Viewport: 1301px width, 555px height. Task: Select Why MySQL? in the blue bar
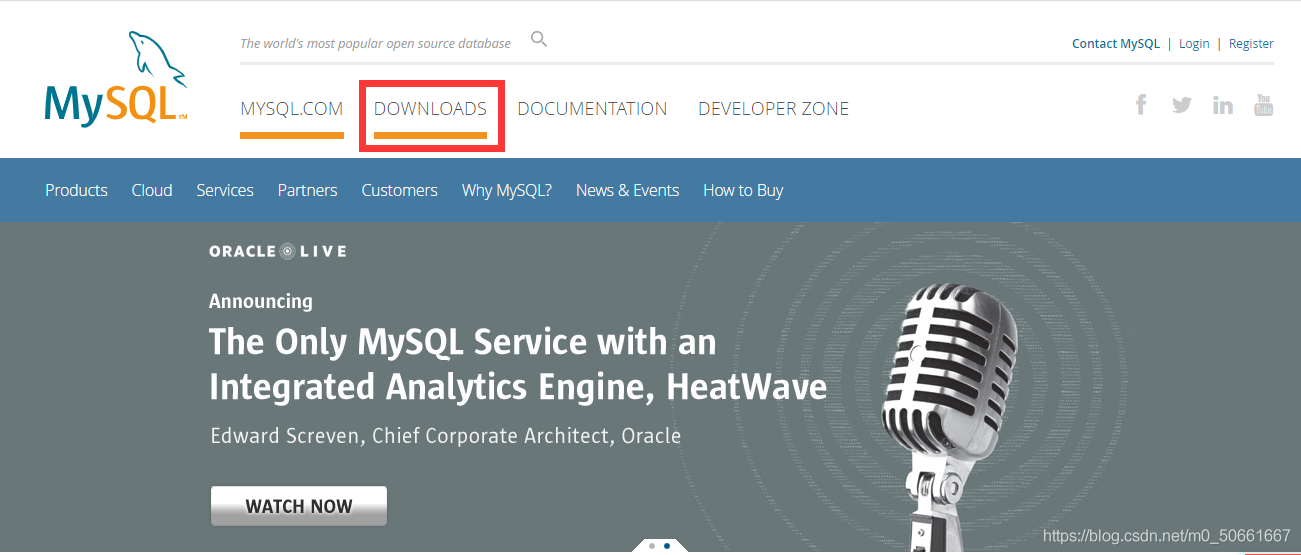point(507,190)
